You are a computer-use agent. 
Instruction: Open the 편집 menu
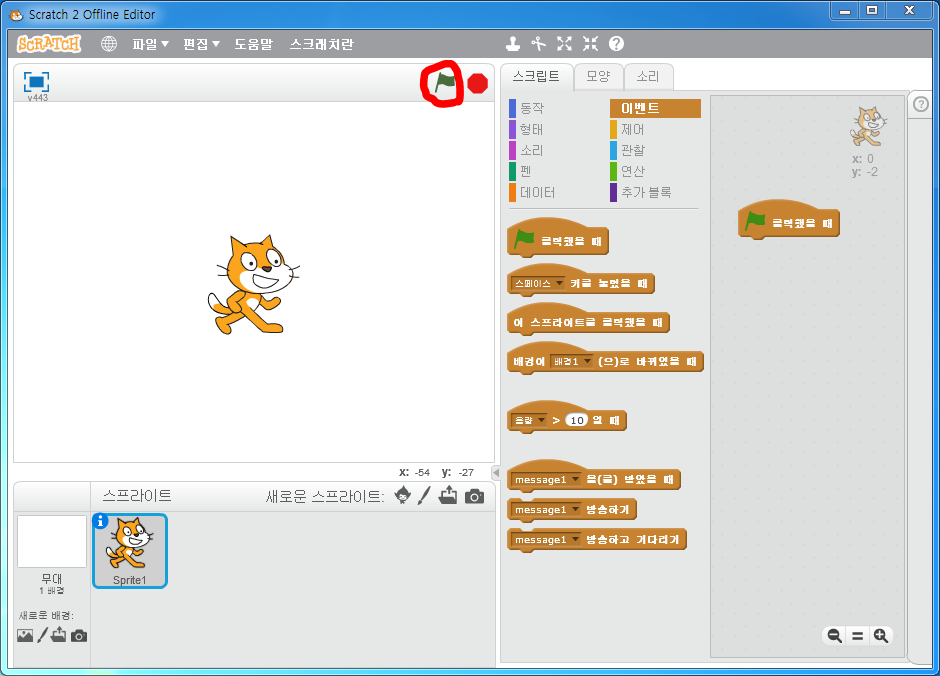pyautogui.click(x=201, y=44)
